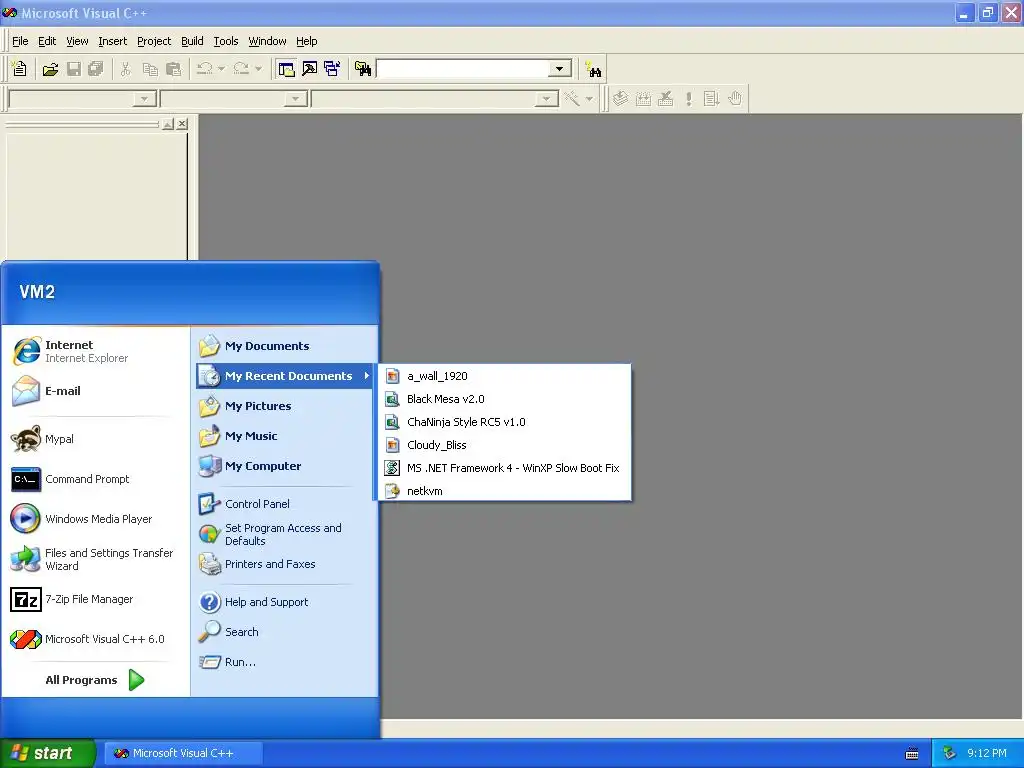Screen dimensions: 1024x768
Task: Toggle the Output window icon
Action: pos(309,69)
